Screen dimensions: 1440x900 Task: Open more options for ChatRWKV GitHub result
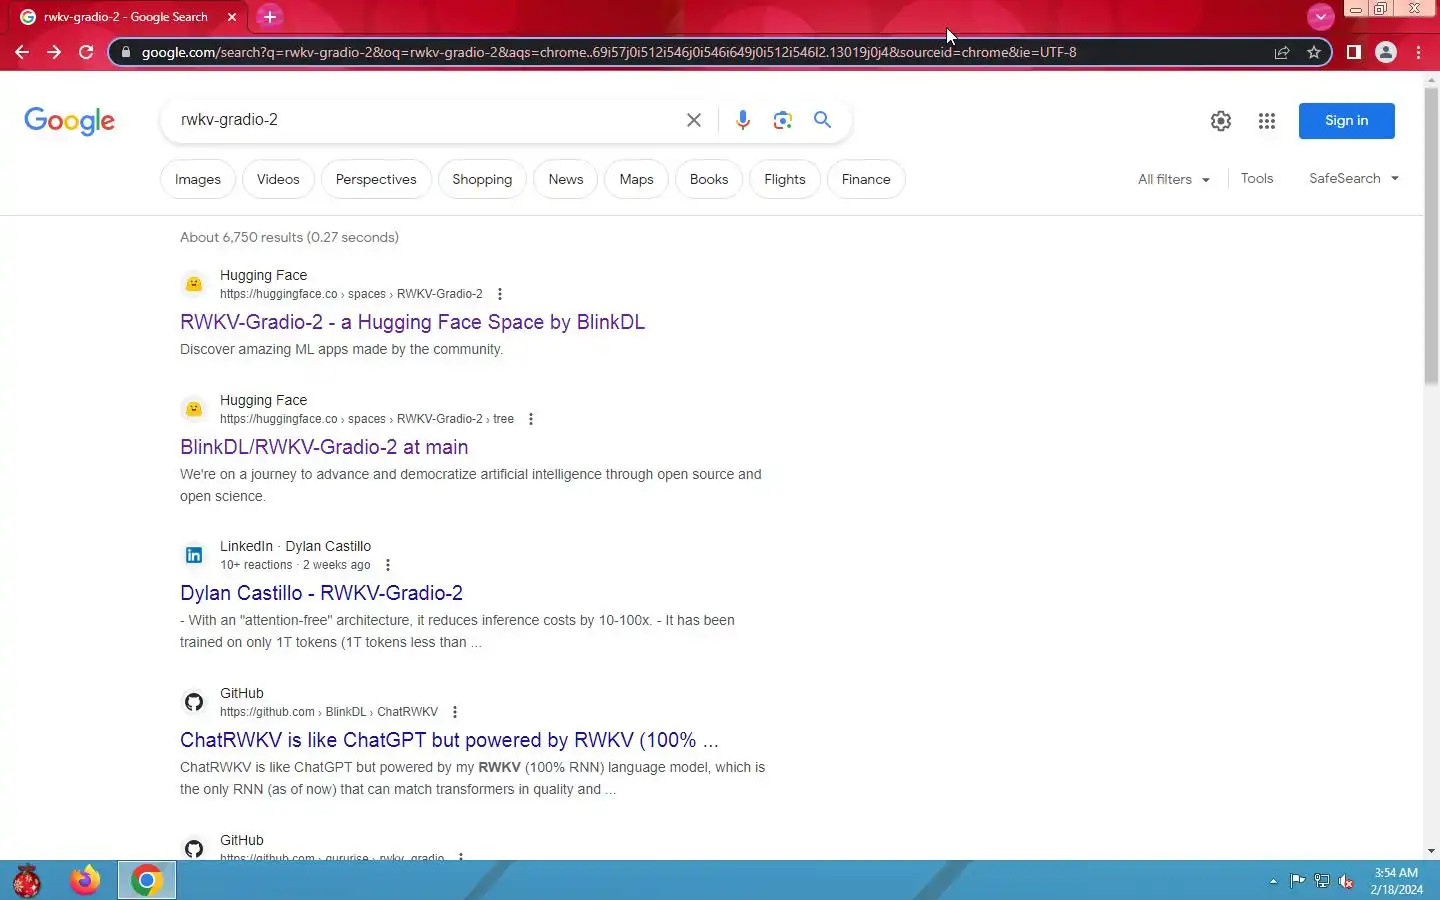coord(455,712)
